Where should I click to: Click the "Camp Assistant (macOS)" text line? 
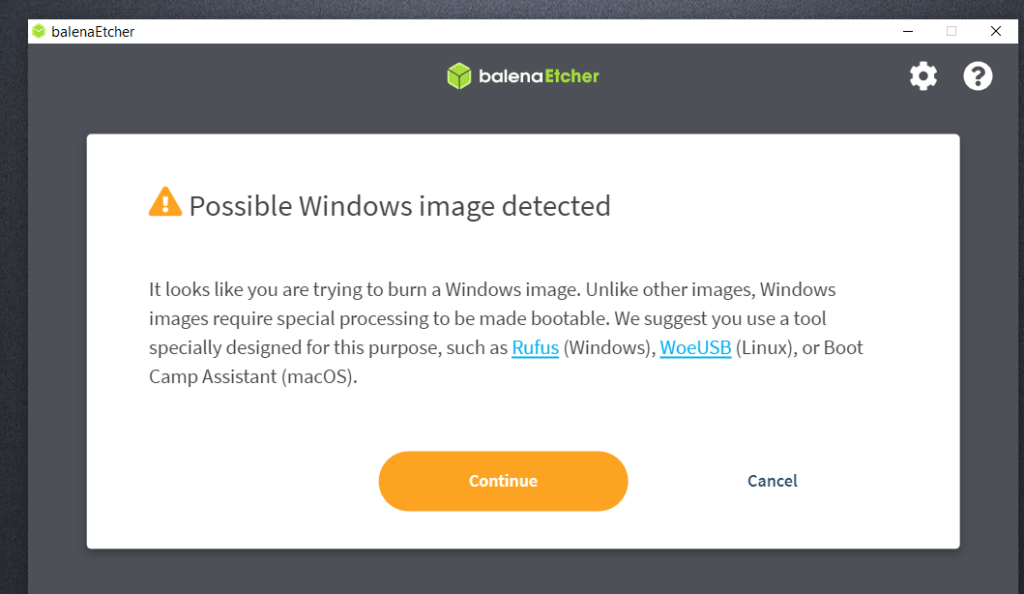coord(253,377)
